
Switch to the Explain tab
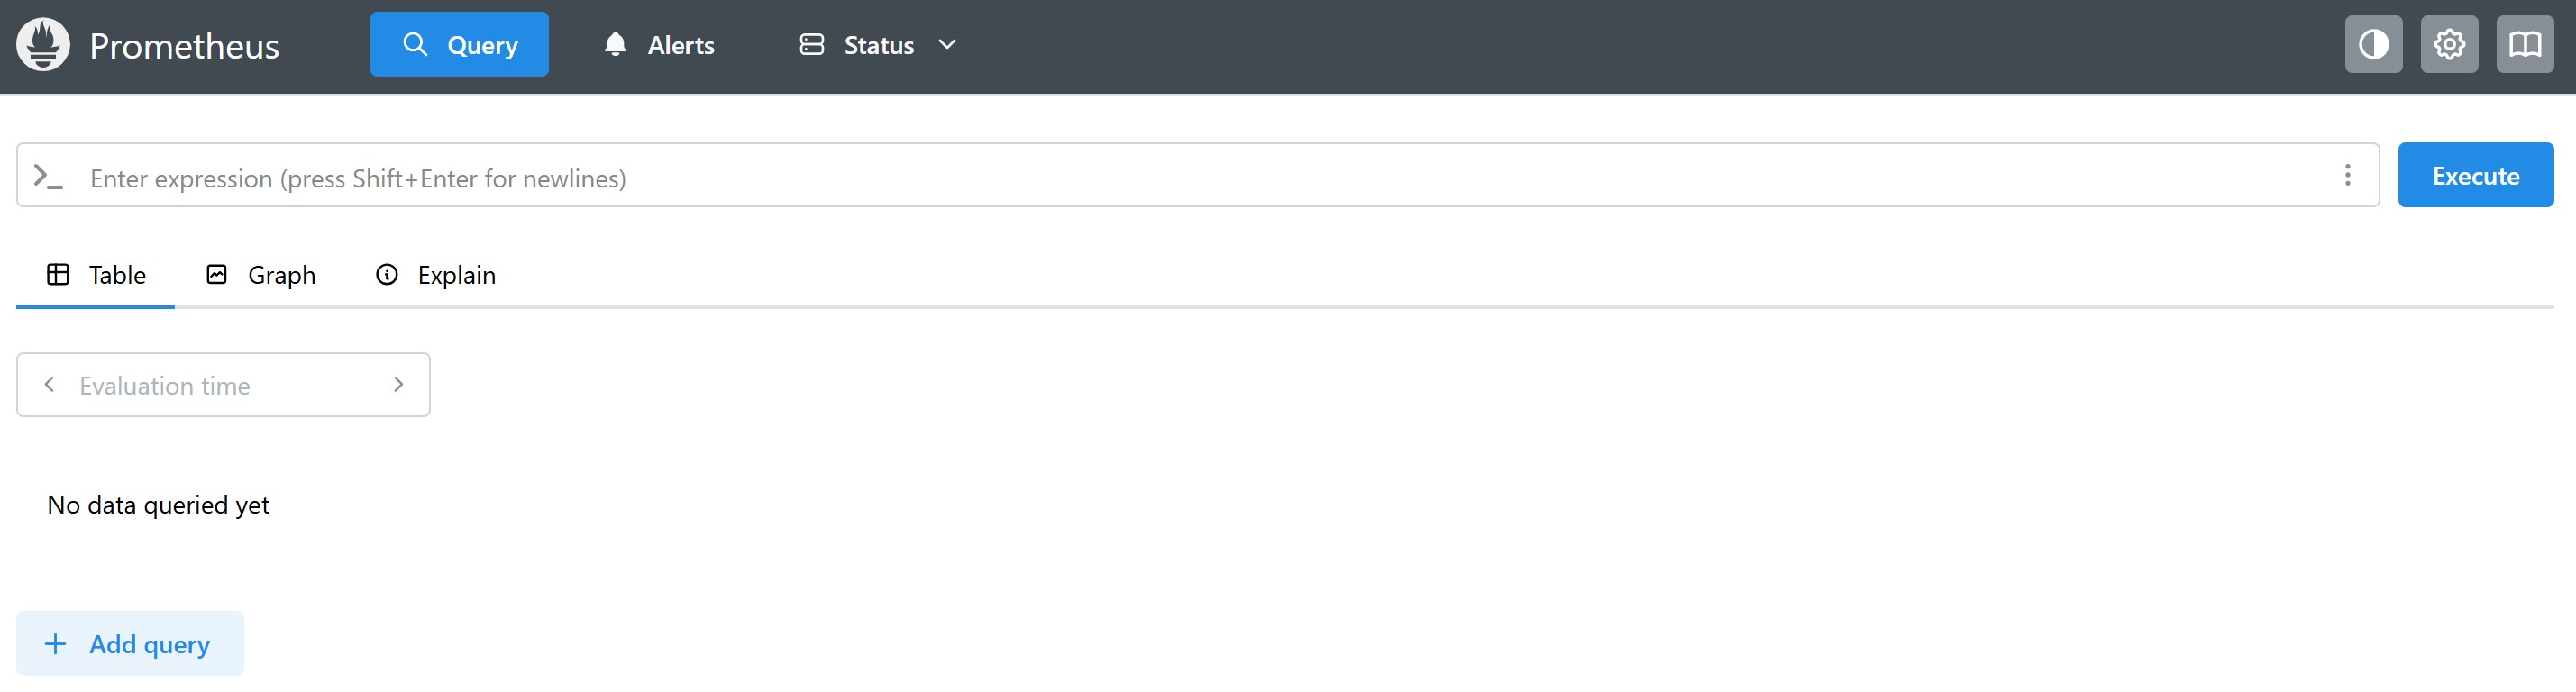[x=436, y=275]
